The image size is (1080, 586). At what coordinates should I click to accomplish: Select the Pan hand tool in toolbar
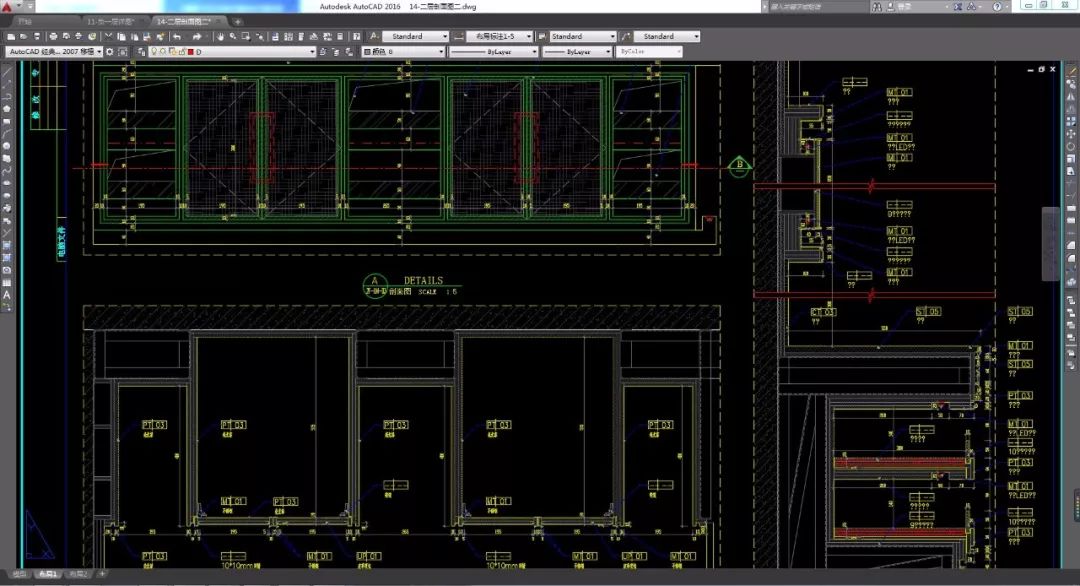(218, 37)
